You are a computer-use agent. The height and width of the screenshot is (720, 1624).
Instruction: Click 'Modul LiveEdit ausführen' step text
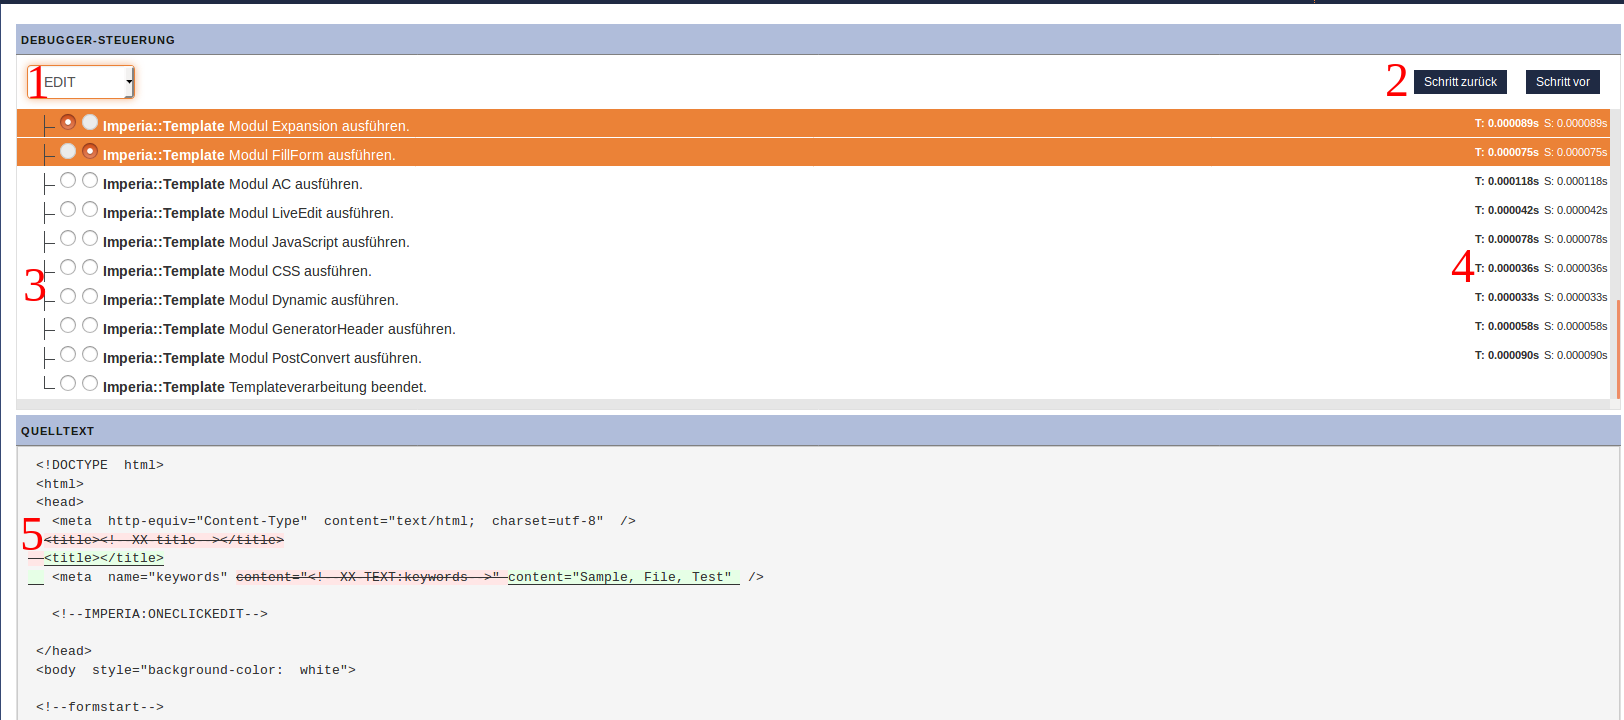point(311,213)
